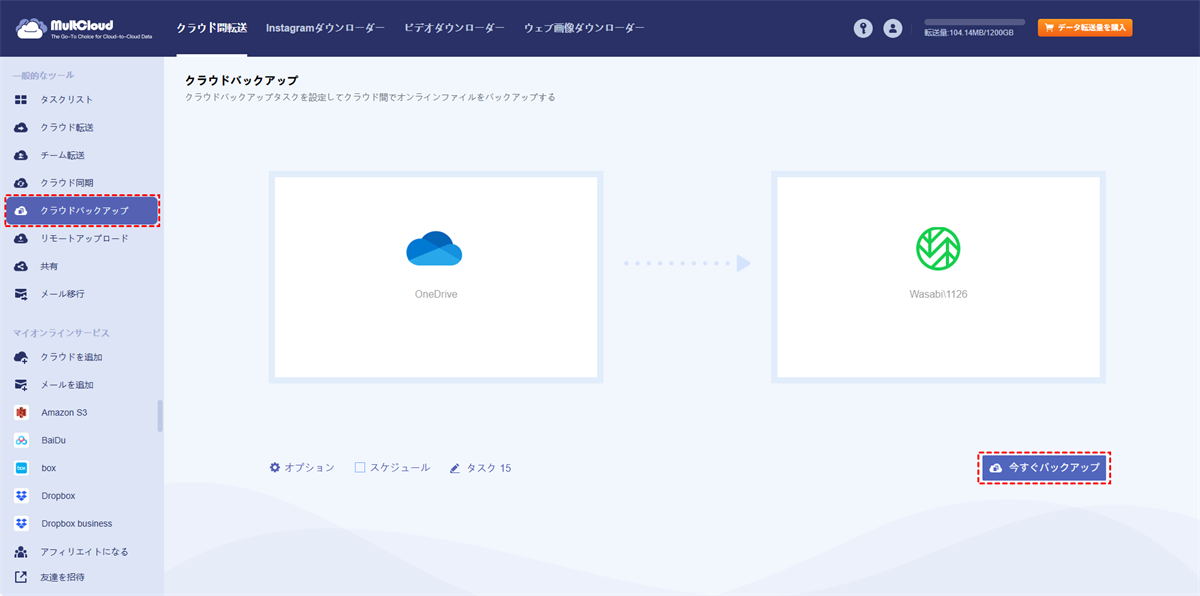
Task: Click the クラウドを追加 icon
Action: [x=21, y=357]
